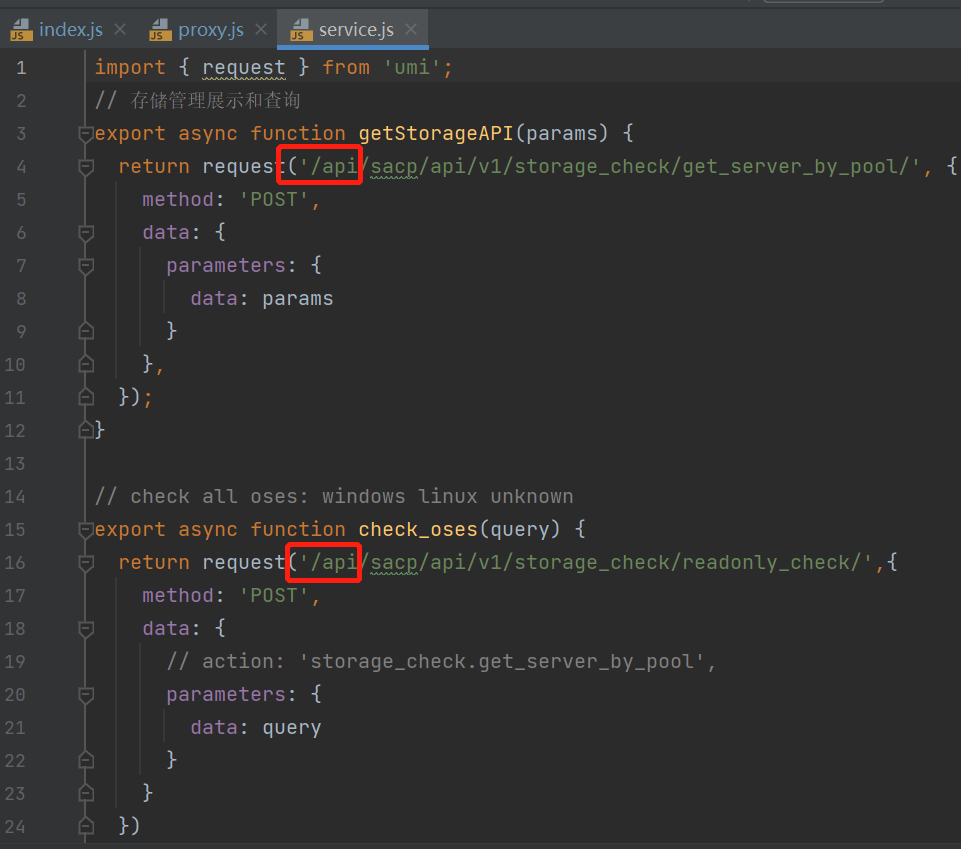This screenshot has height=849, width=961.
Task: Collapse the request call block at line 4
Action: tap(86, 167)
